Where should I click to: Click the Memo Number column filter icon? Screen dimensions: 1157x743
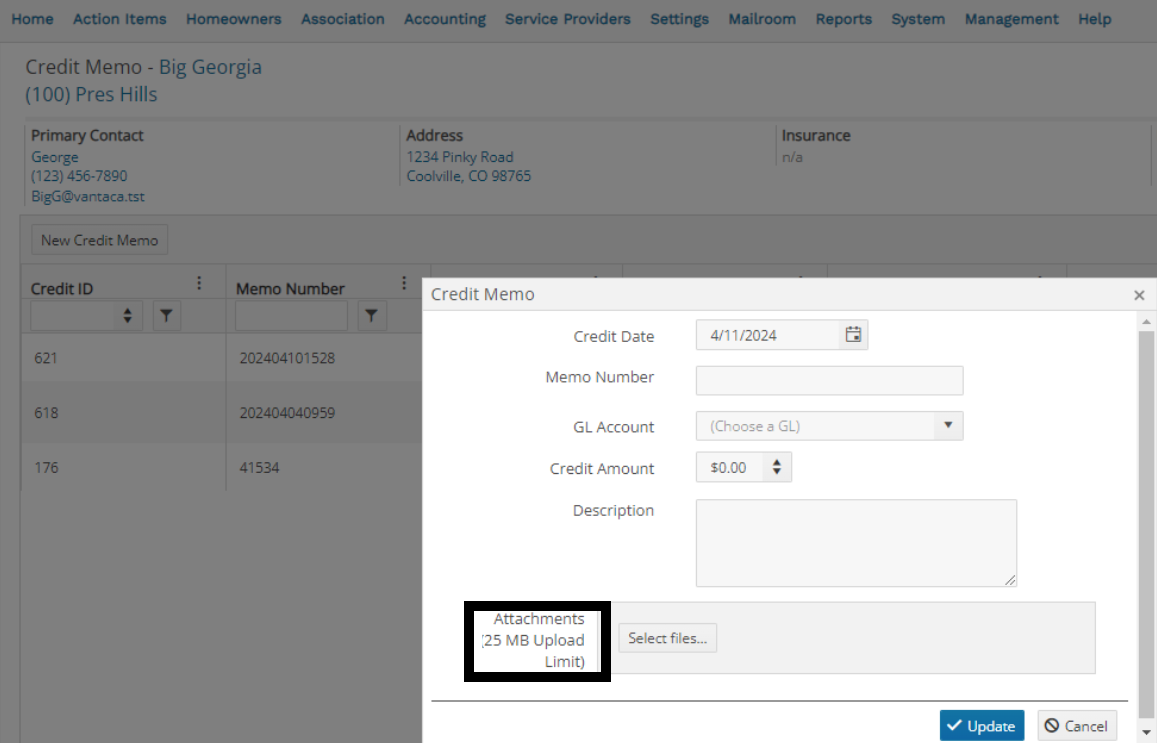pos(372,316)
